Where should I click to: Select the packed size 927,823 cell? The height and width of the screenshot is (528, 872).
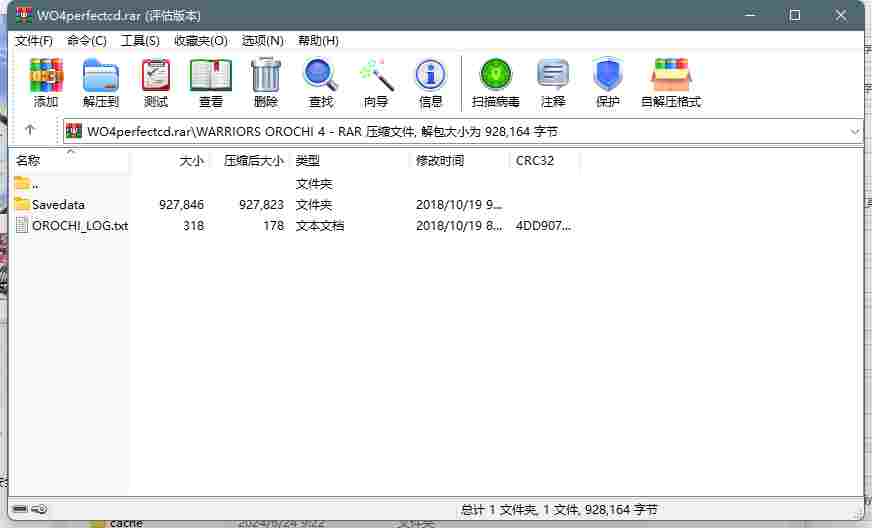[x=261, y=205]
